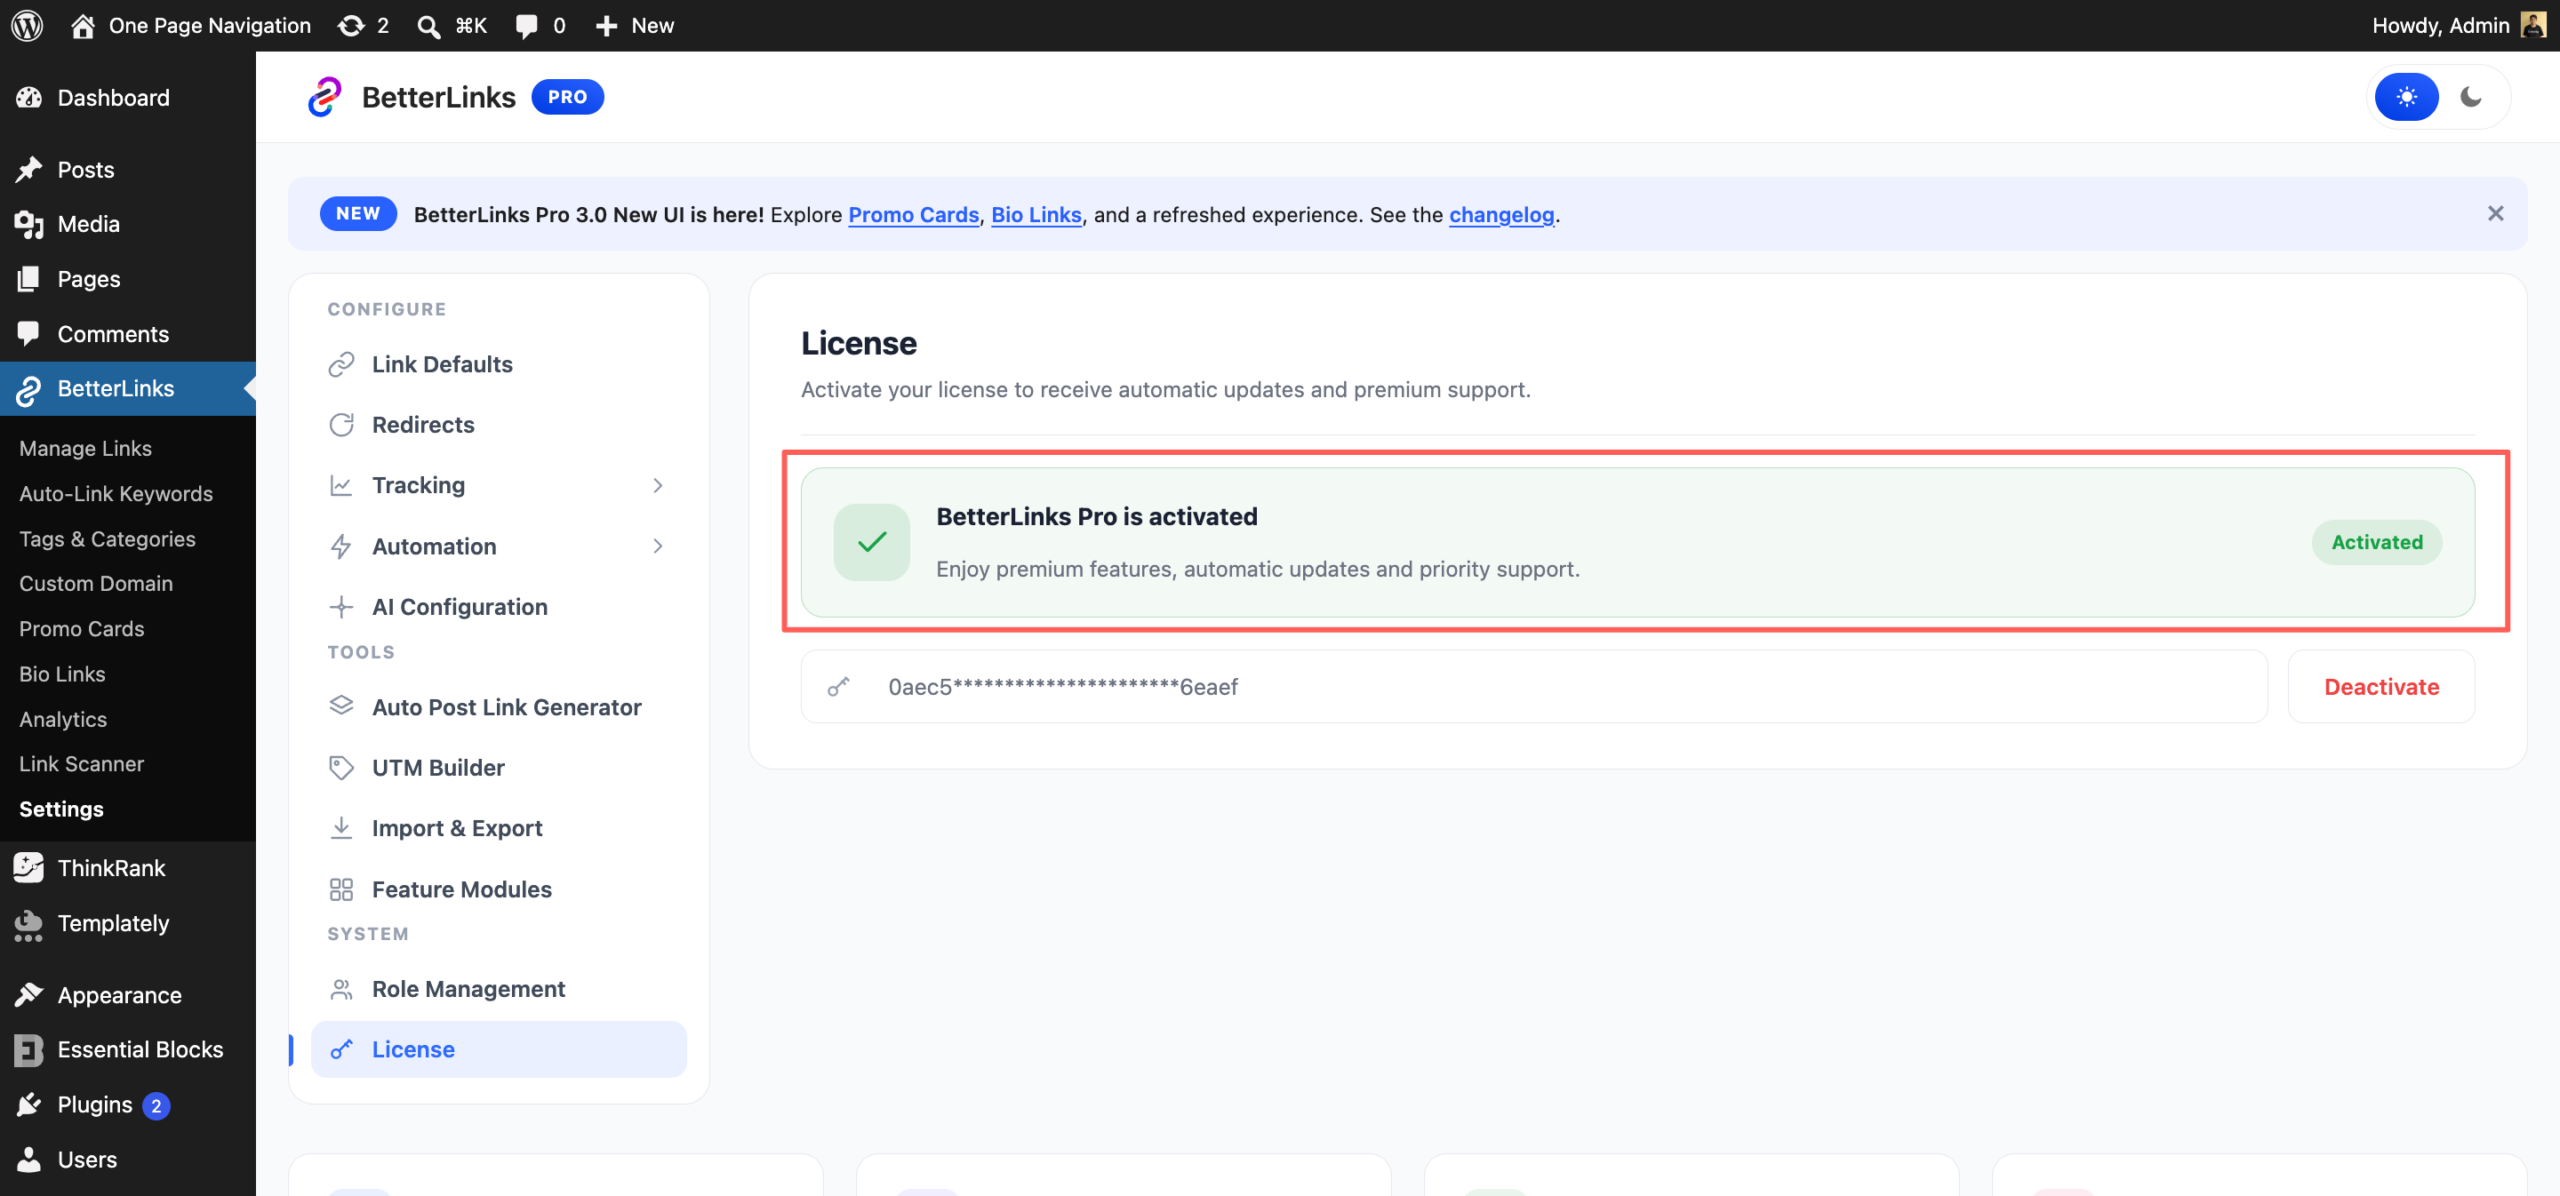Click the WordPress logo icon
This screenshot has height=1196, width=2560.
27,25
